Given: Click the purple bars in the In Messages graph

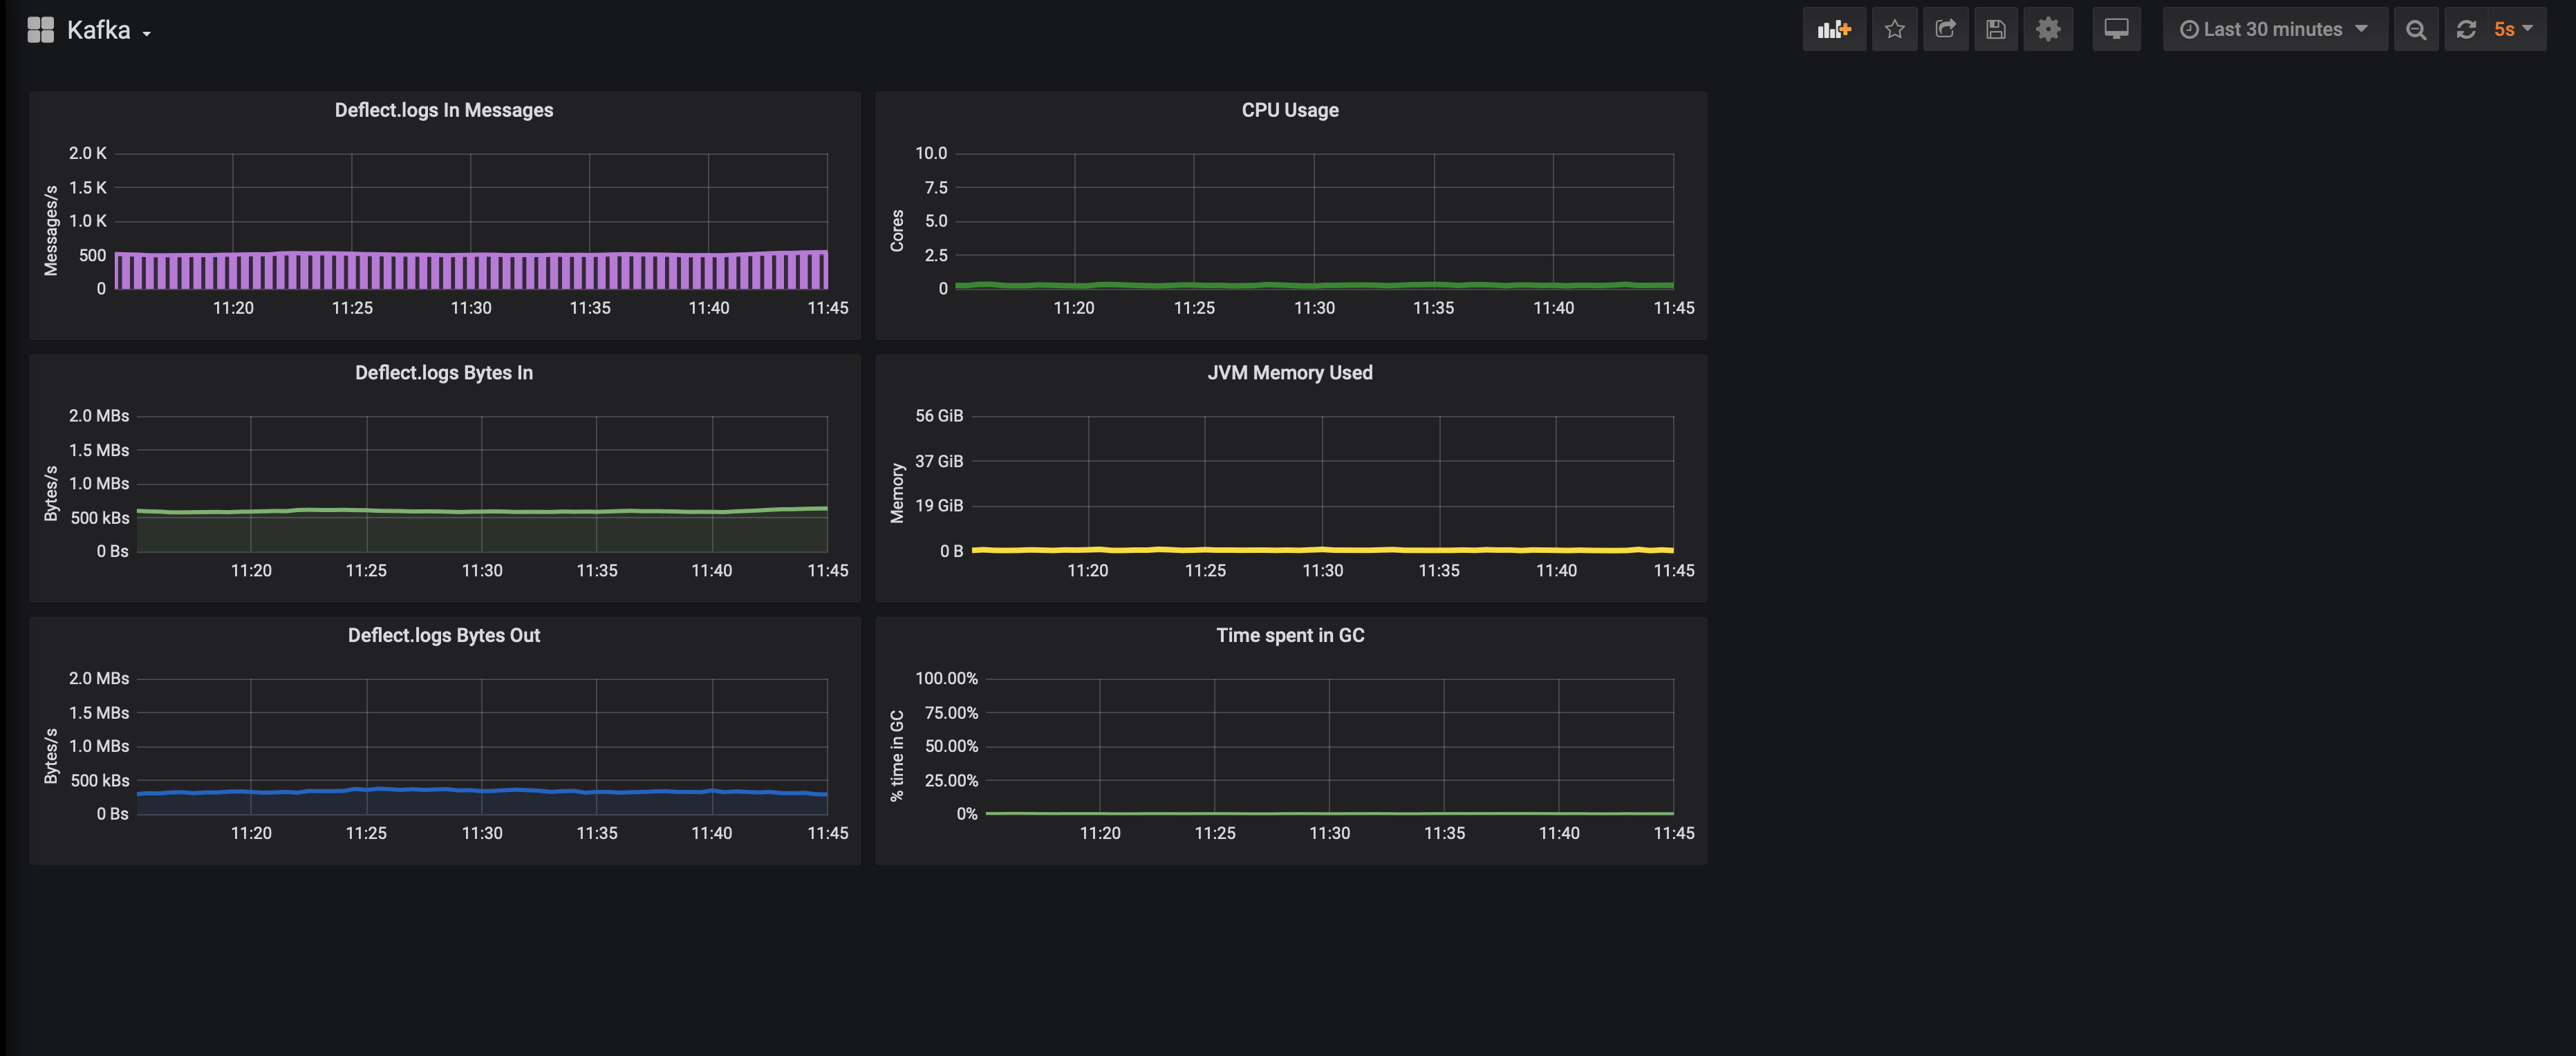Looking at the screenshot, I should point(470,271).
